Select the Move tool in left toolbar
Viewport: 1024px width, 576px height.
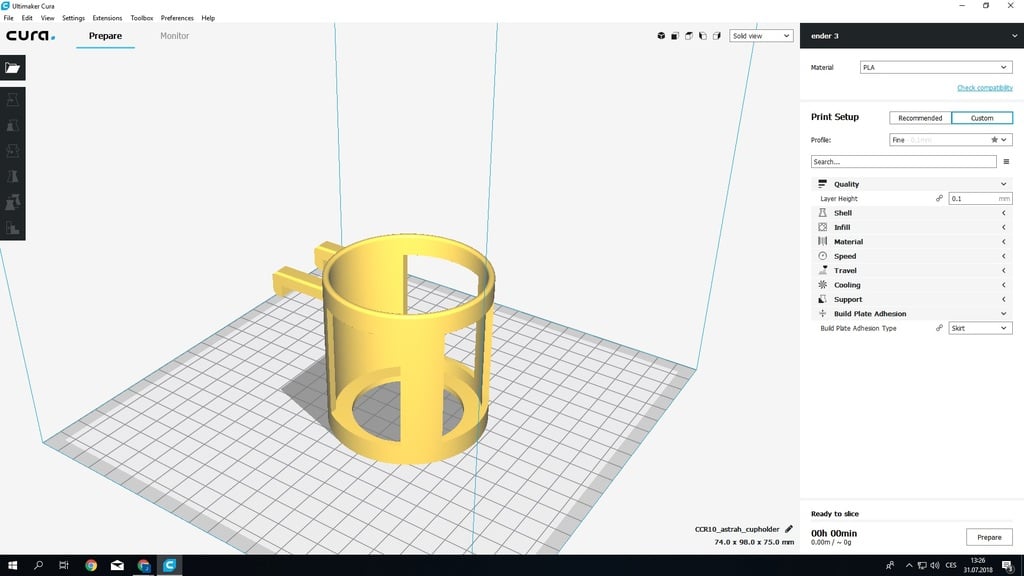click(13, 101)
